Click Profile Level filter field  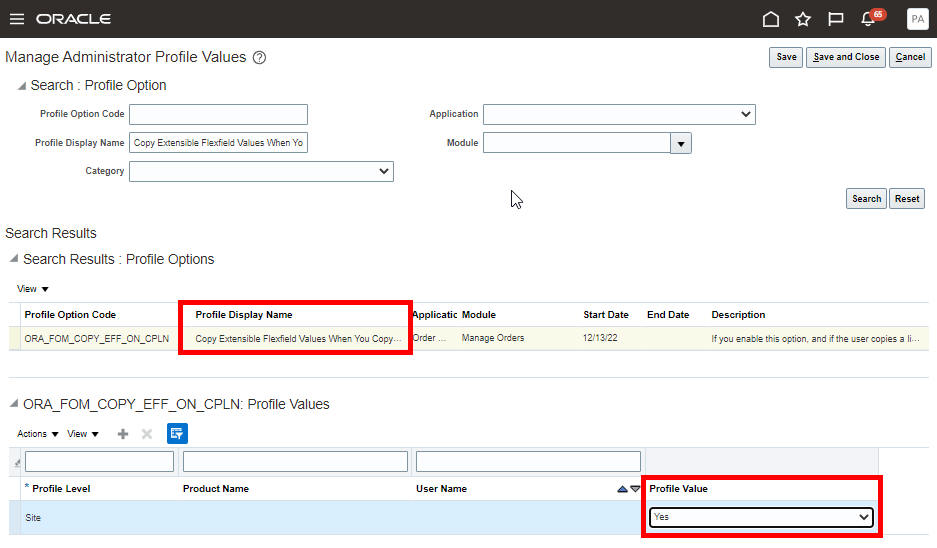99,461
